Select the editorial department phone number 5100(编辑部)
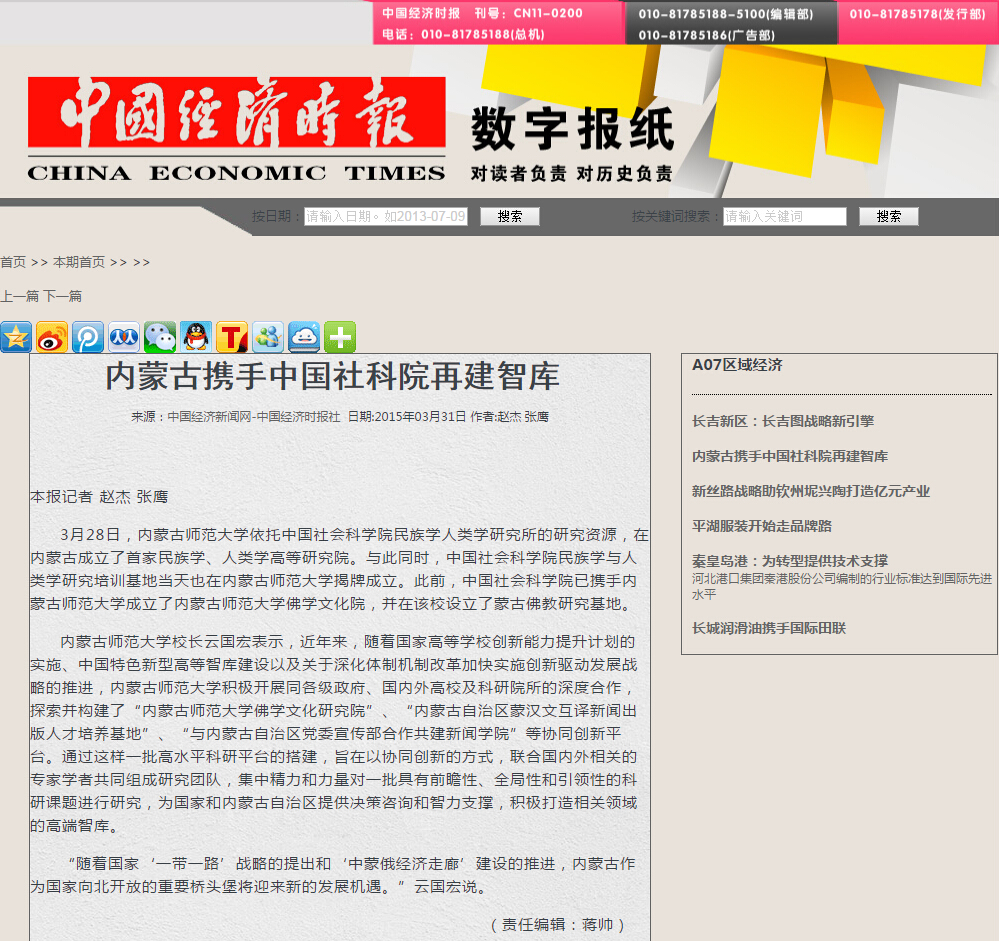Image resolution: width=1002 pixels, height=941 pixels. (x=726, y=14)
